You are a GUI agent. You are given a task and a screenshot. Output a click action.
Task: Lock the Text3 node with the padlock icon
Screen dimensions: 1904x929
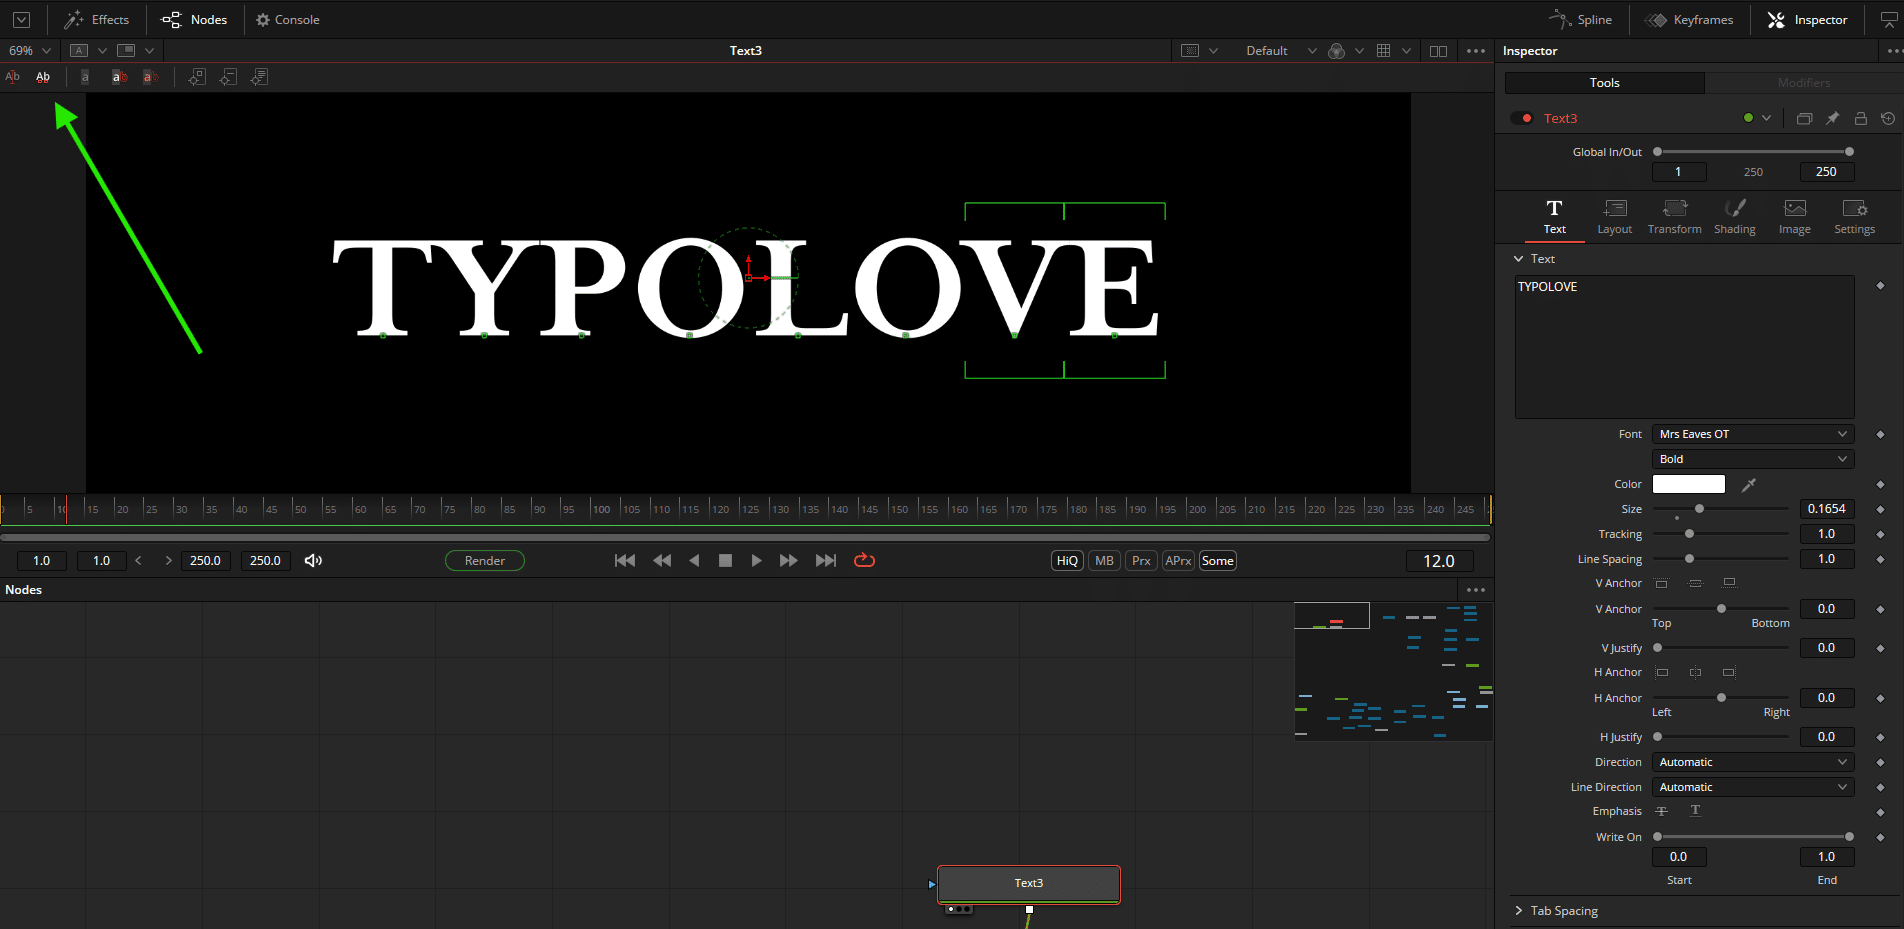pos(1860,118)
